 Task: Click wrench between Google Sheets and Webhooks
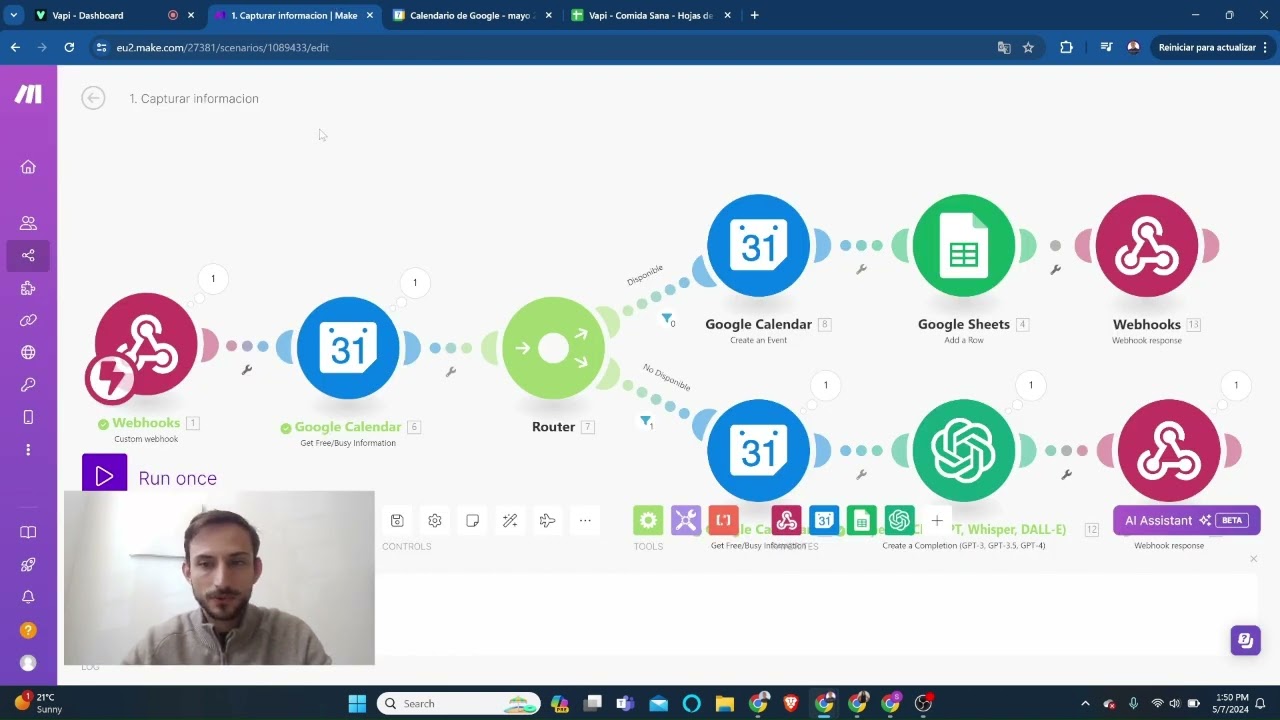click(1055, 269)
